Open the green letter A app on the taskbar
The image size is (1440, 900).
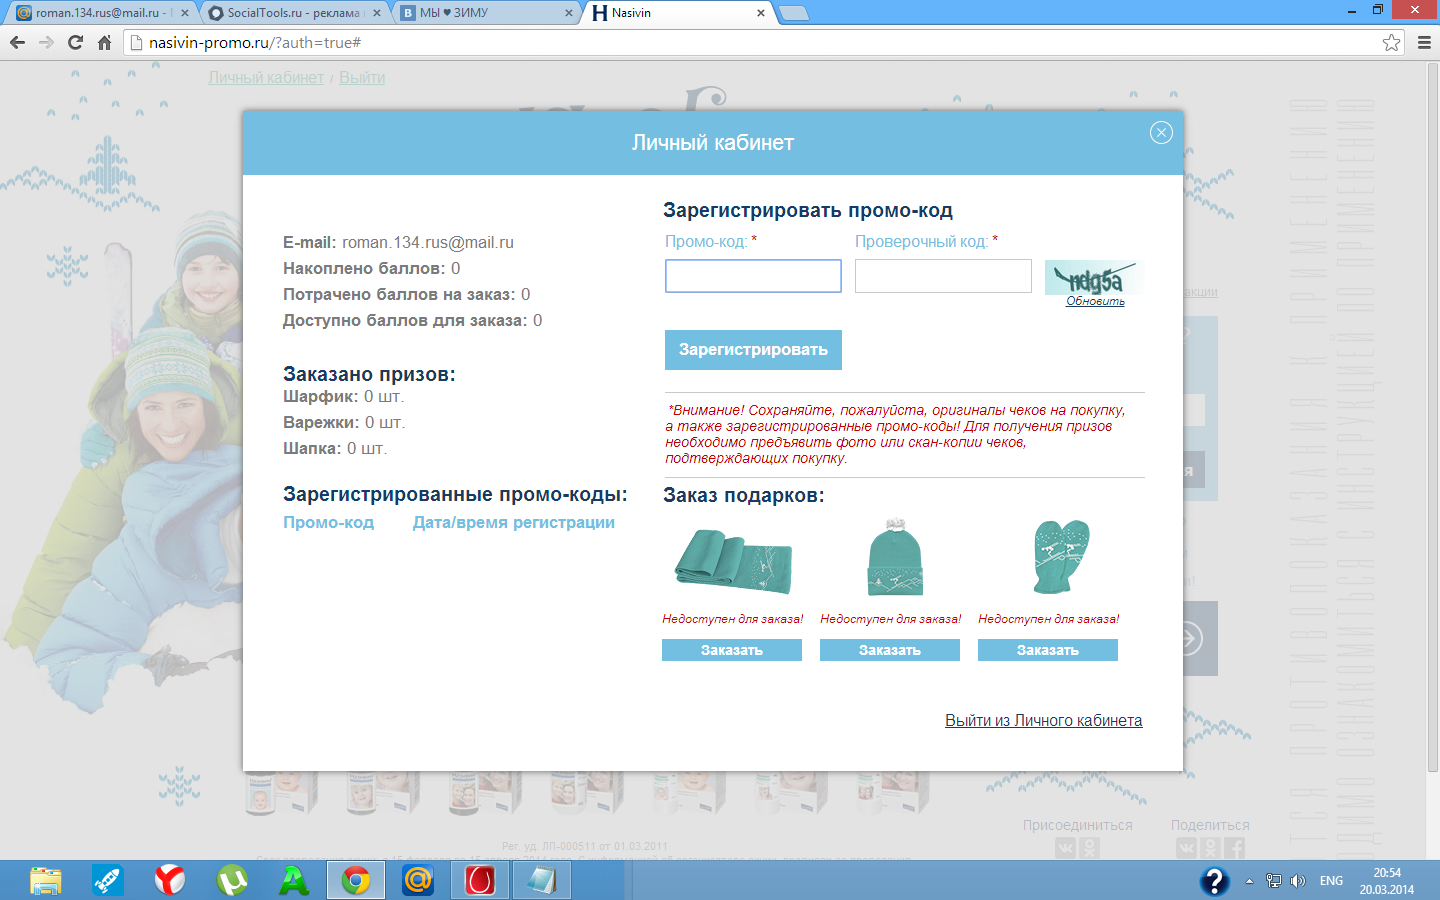point(294,881)
